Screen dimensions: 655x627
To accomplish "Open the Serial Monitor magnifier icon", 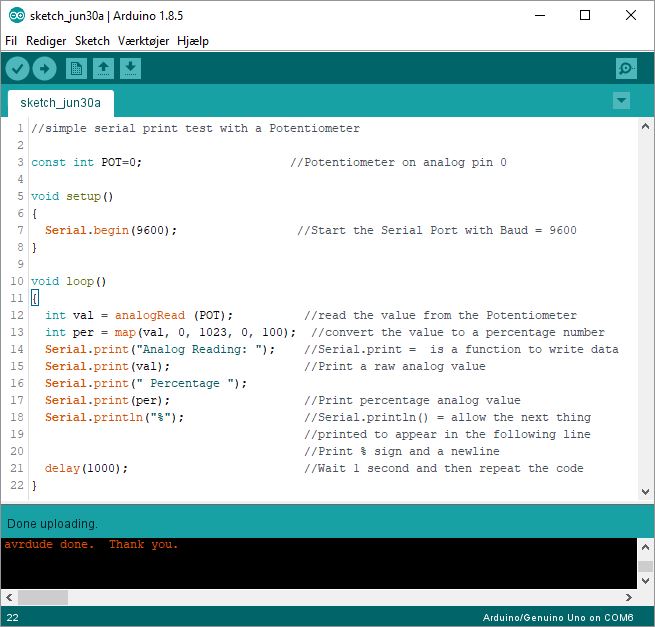I will pyautogui.click(x=626, y=69).
